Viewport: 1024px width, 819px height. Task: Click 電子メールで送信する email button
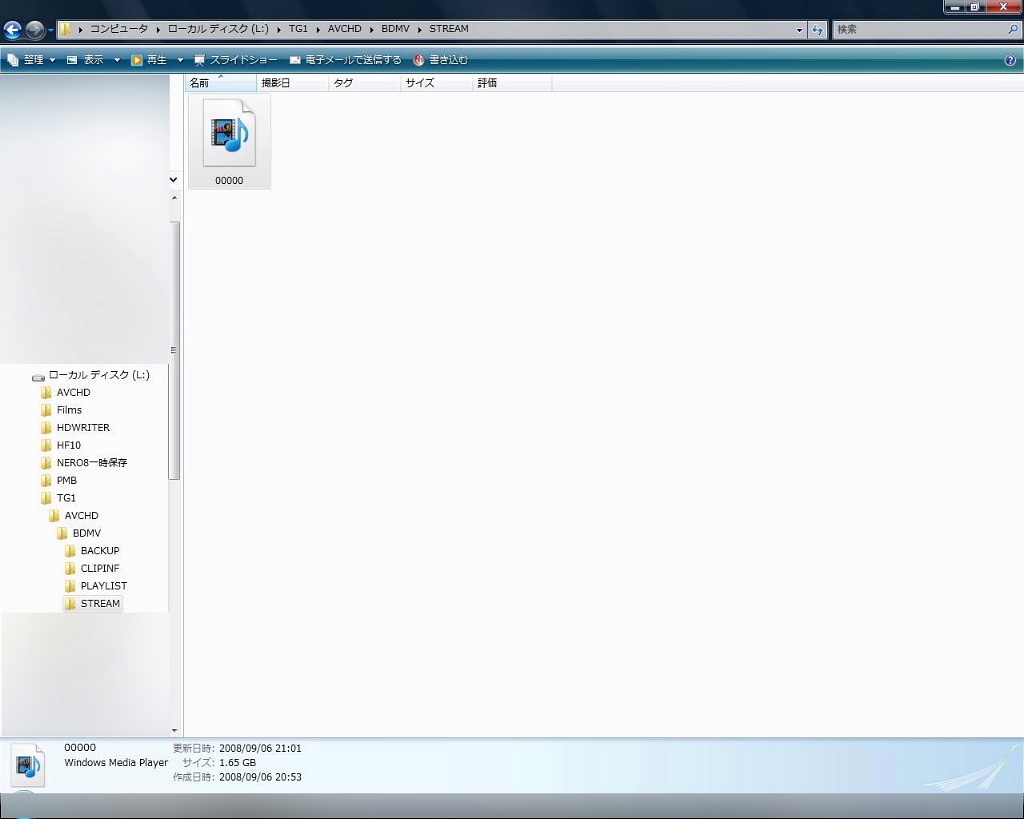345,60
